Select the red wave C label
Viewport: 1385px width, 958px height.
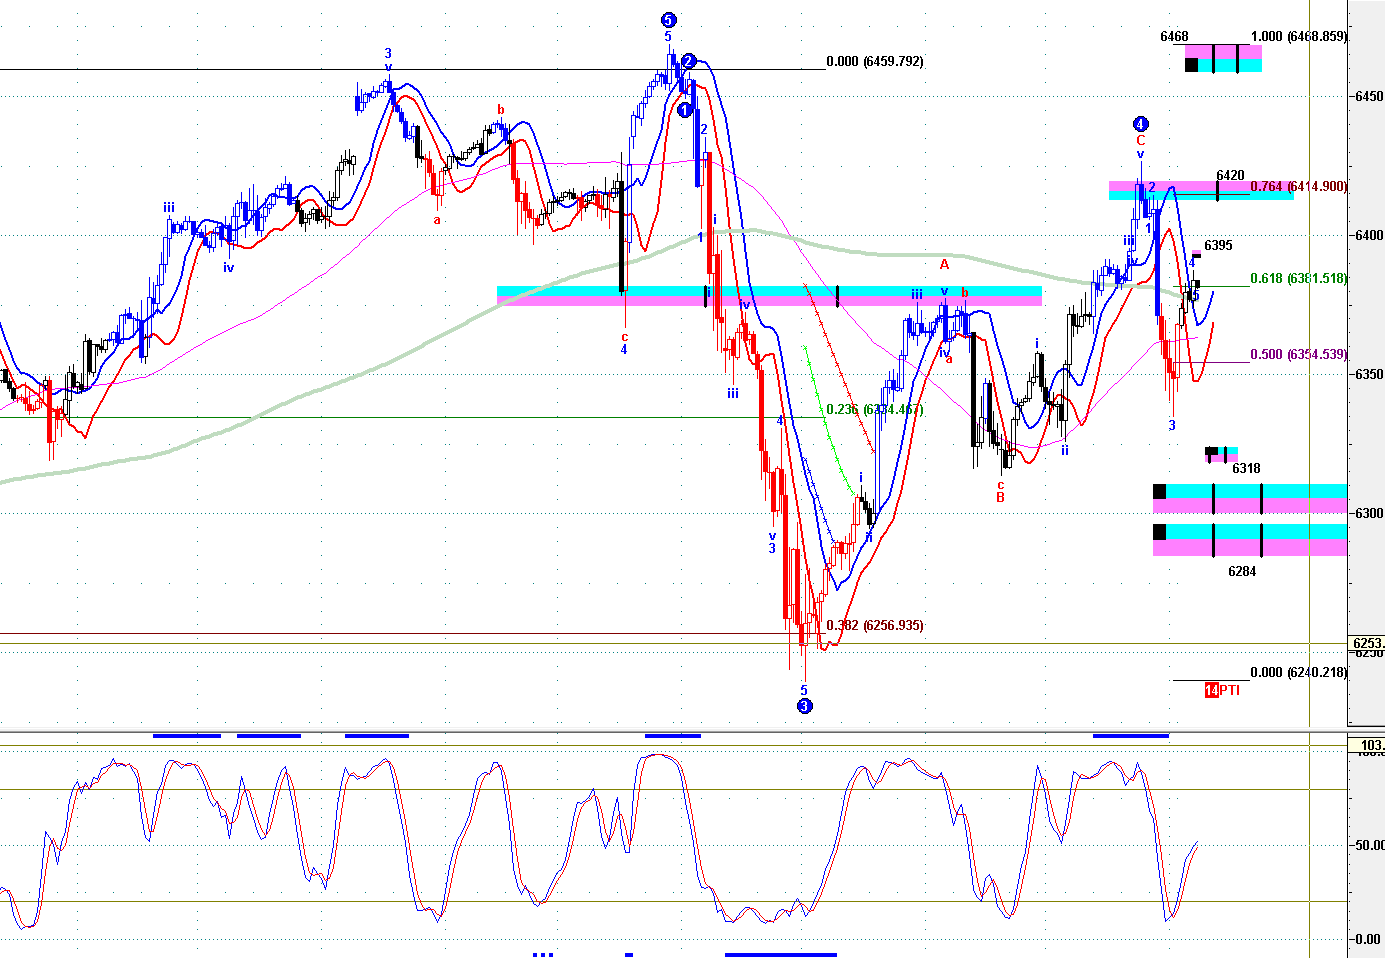tap(1140, 141)
